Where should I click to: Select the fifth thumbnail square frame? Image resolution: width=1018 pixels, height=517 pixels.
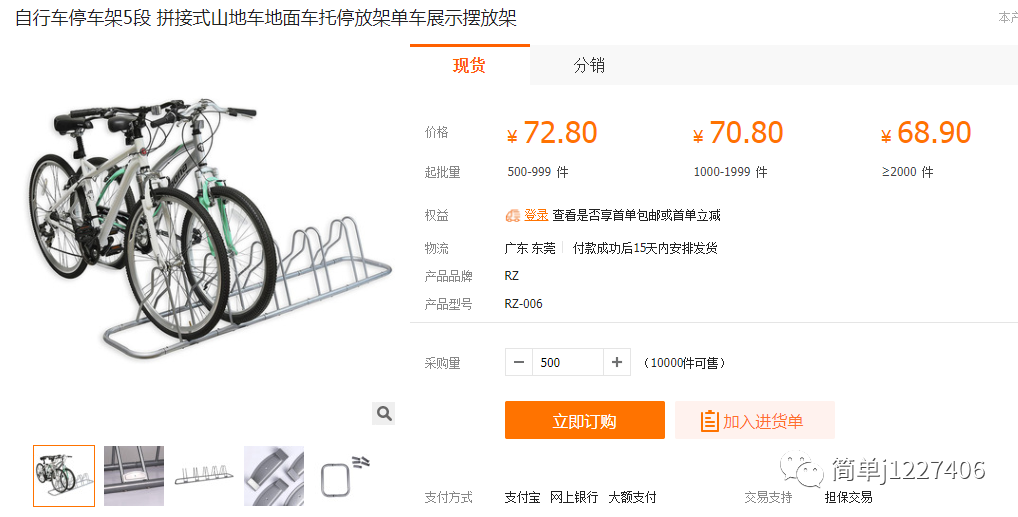tap(344, 476)
